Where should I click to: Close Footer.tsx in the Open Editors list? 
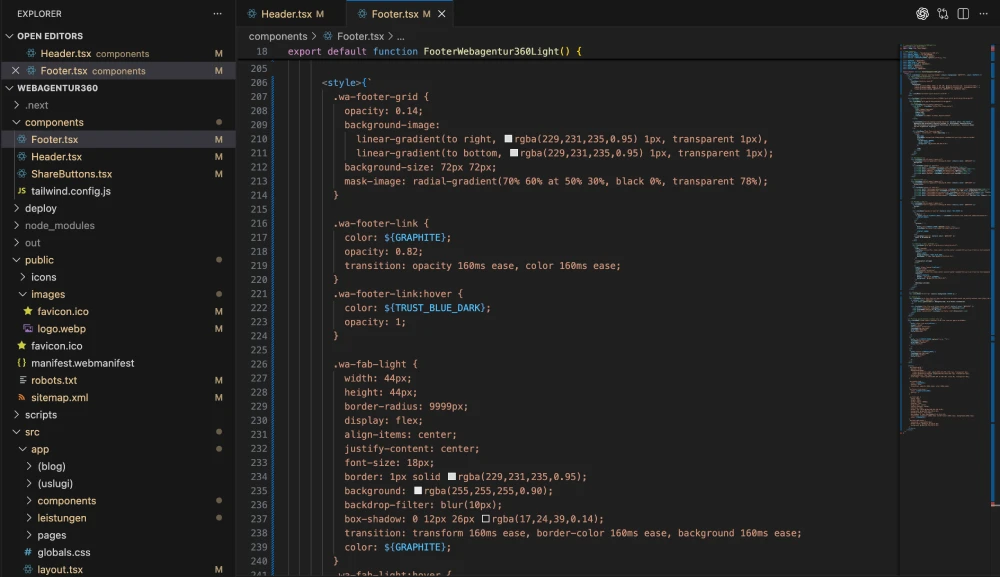[15, 71]
